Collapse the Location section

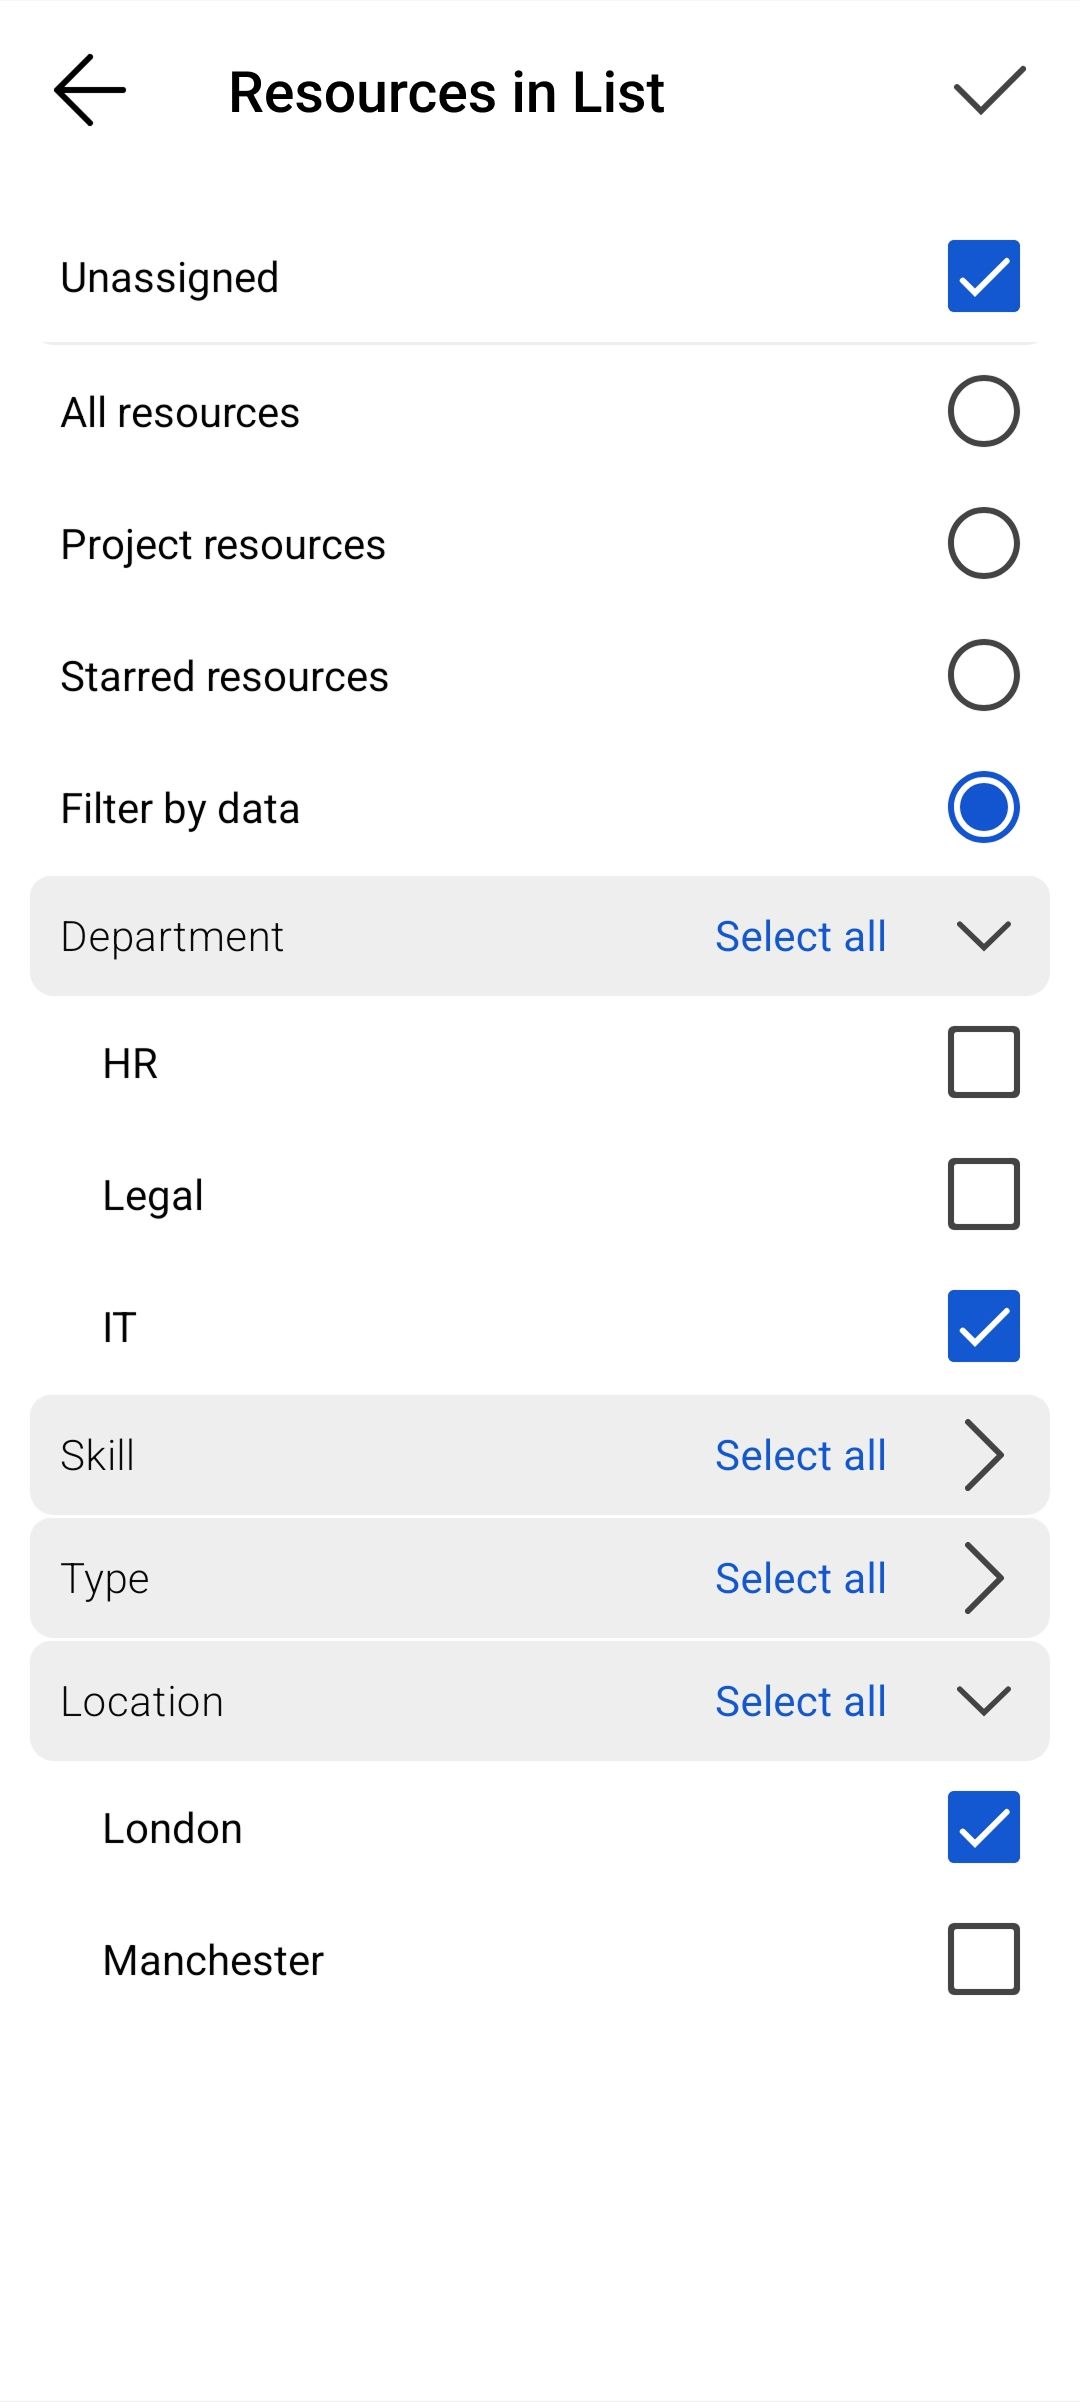click(983, 1700)
